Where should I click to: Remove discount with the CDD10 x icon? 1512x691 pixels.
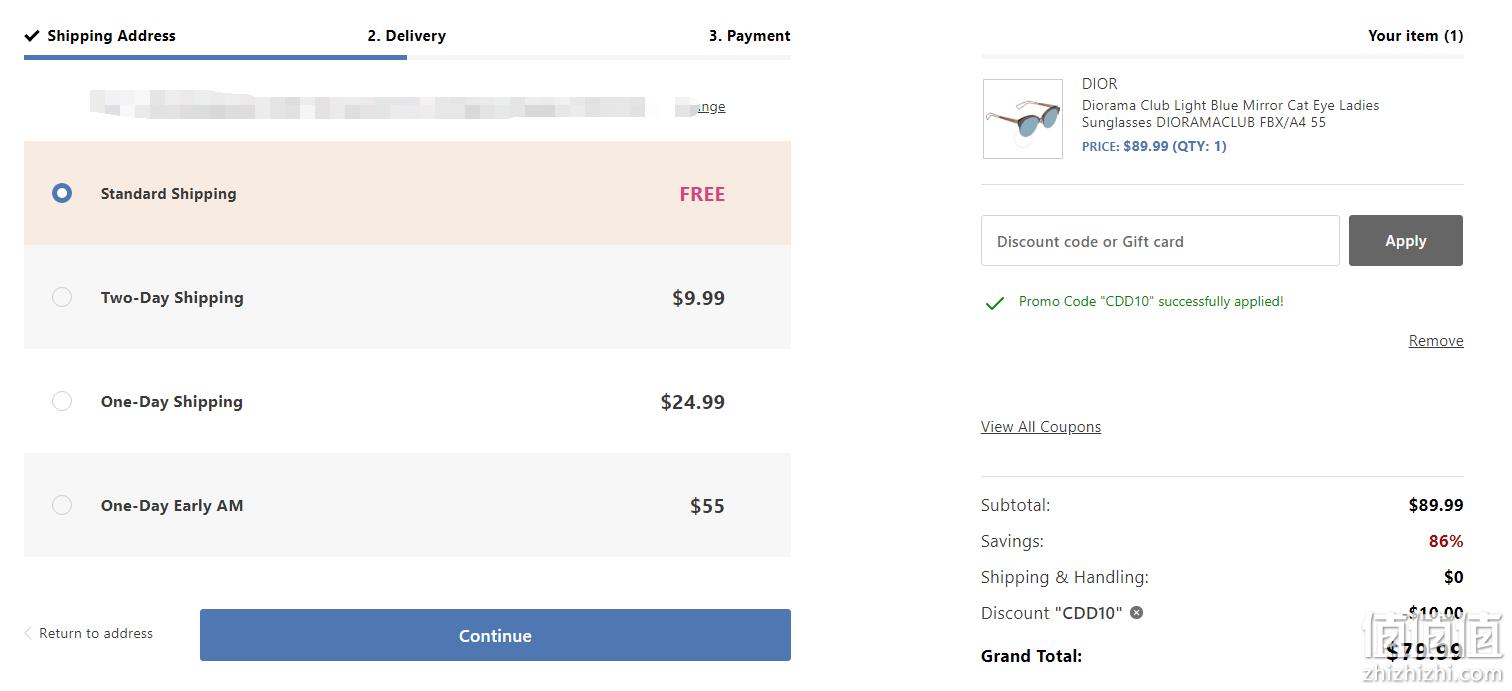pyautogui.click(x=1136, y=613)
